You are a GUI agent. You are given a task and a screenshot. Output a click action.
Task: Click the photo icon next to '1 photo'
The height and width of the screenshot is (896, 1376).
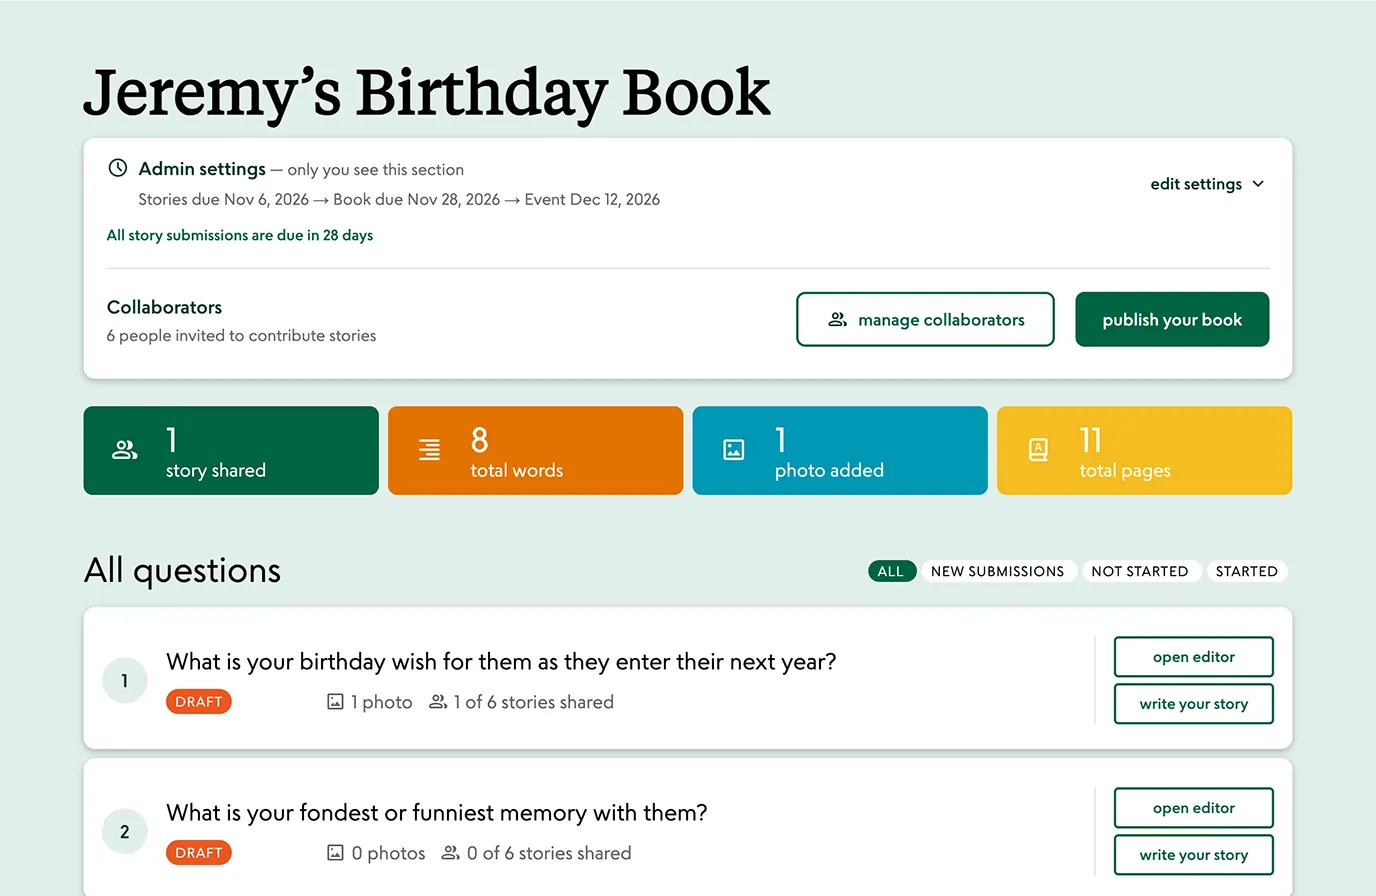pos(336,702)
